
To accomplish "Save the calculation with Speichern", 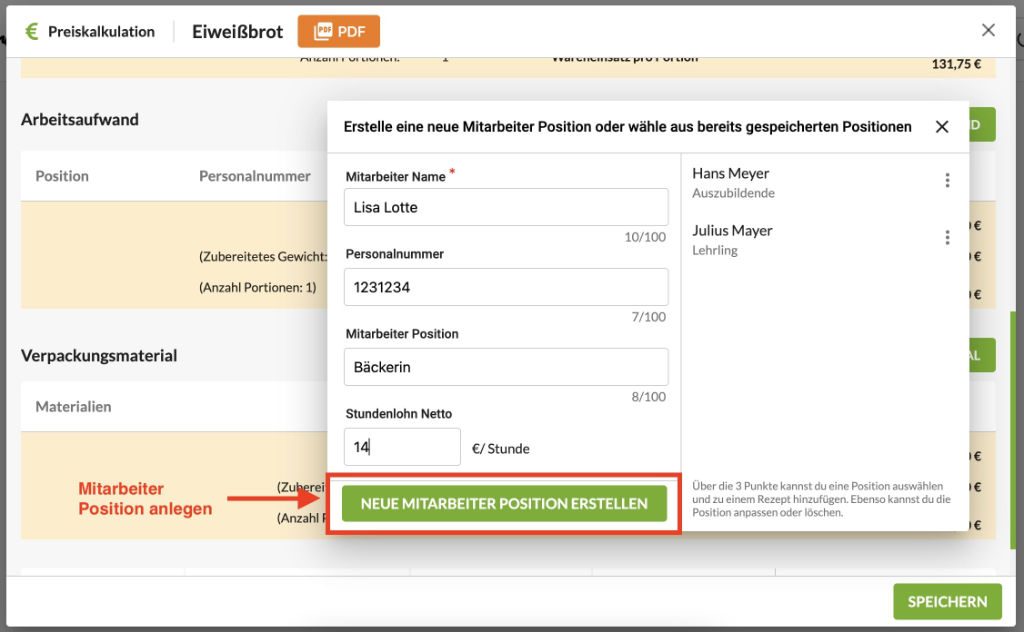I will [946, 601].
